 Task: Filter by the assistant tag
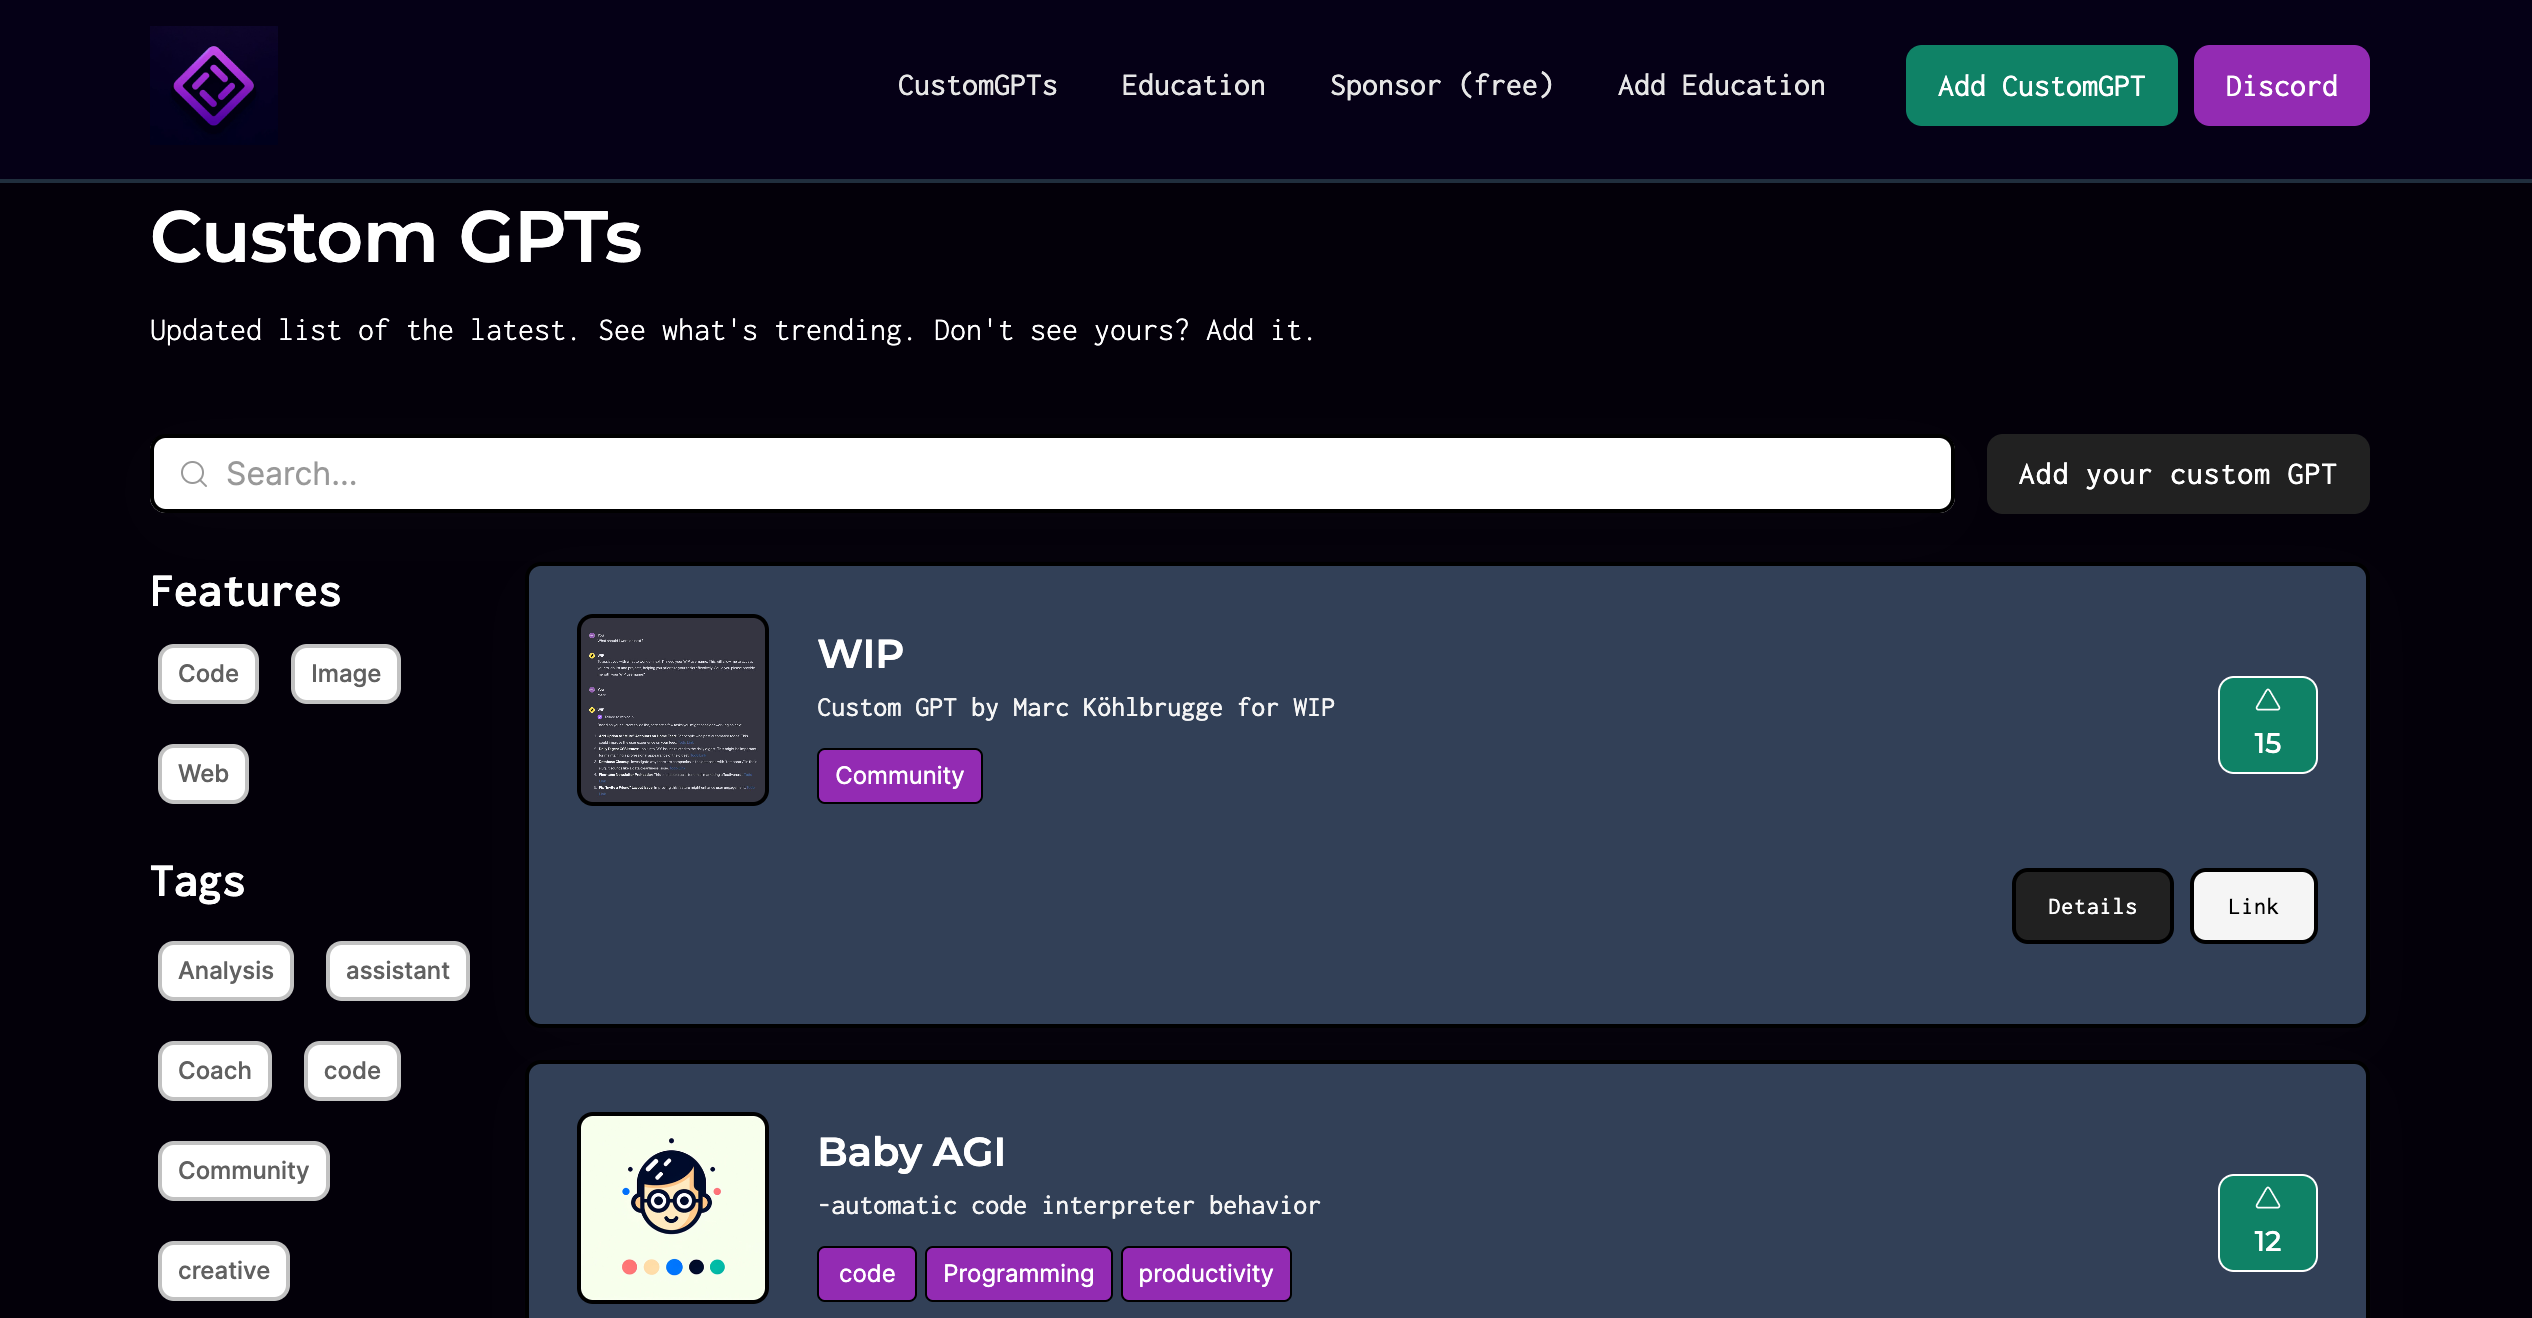pos(397,971)
